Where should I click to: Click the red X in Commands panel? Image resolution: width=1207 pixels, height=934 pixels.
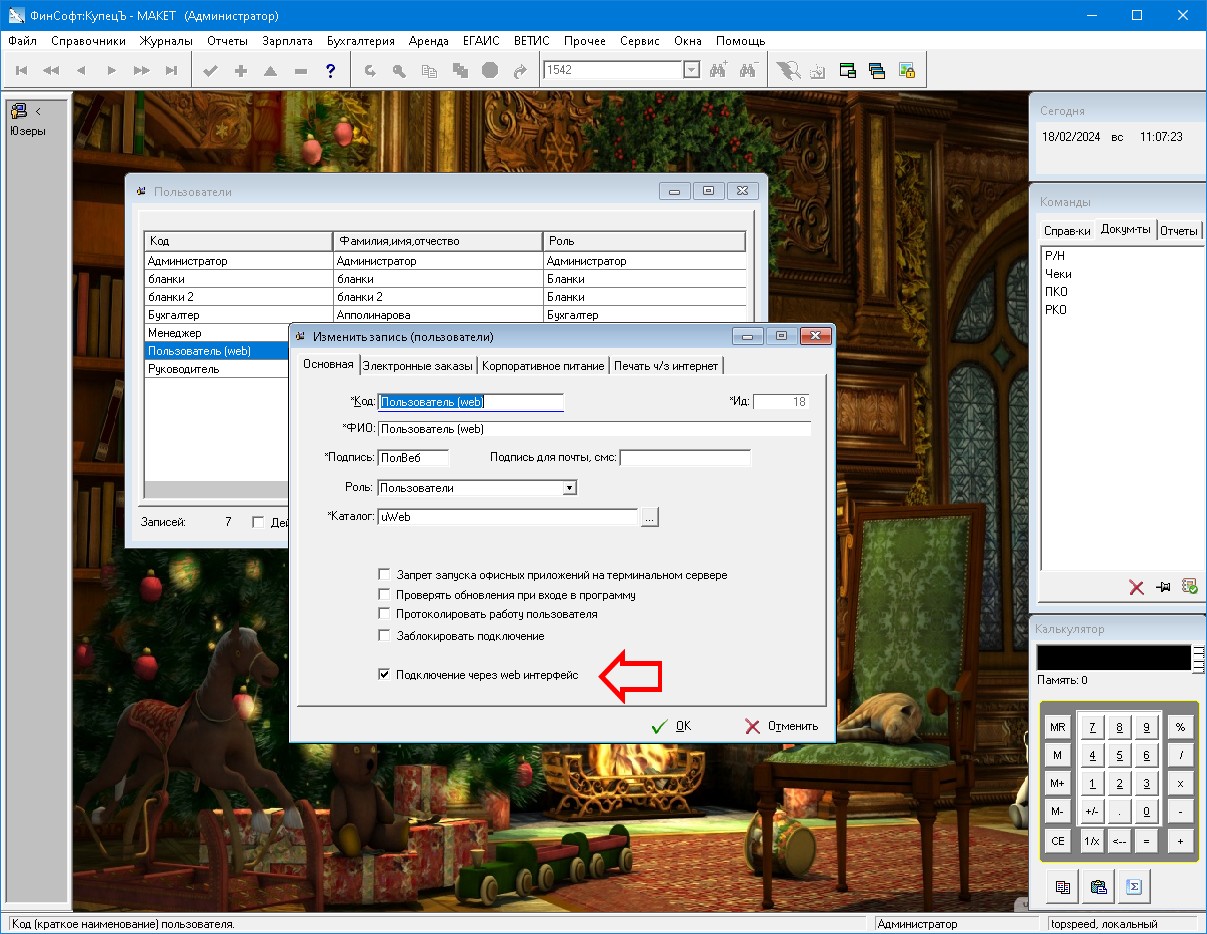tap(1136, 587)
